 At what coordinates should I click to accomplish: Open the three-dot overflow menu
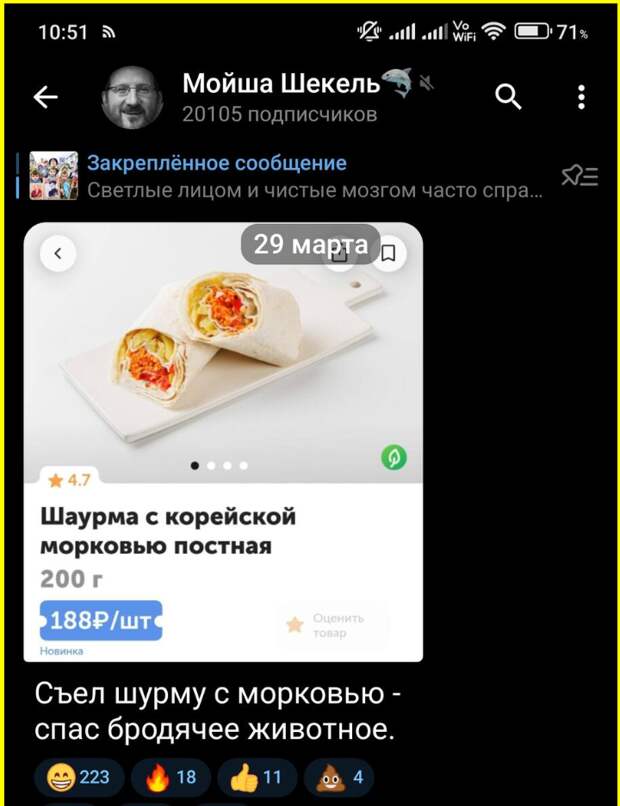pos(581,97)
